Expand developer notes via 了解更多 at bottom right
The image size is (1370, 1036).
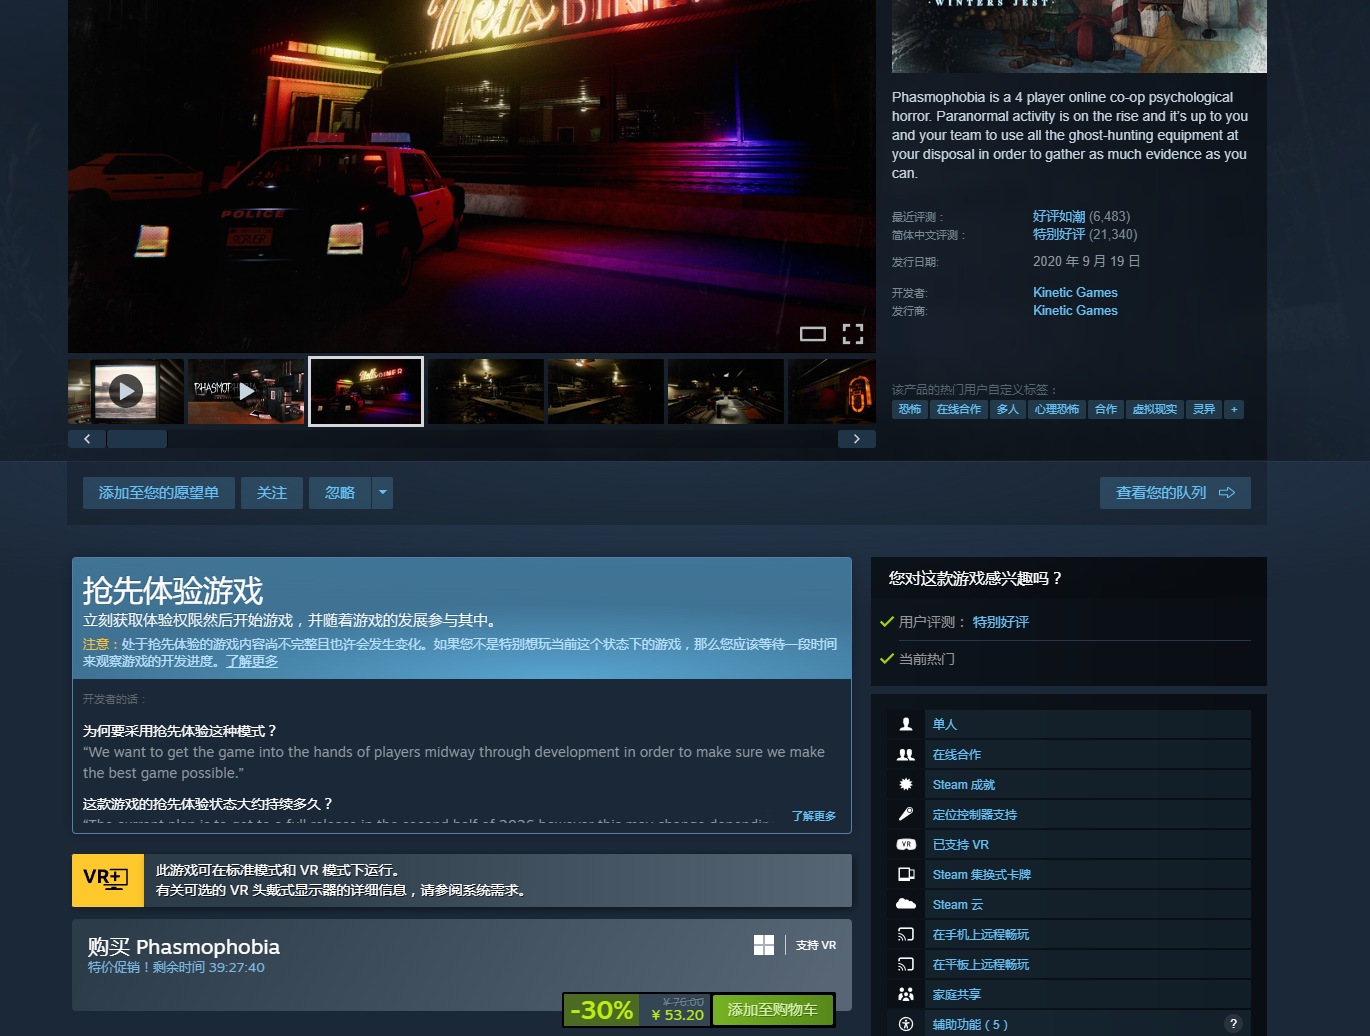pos(814,816)
